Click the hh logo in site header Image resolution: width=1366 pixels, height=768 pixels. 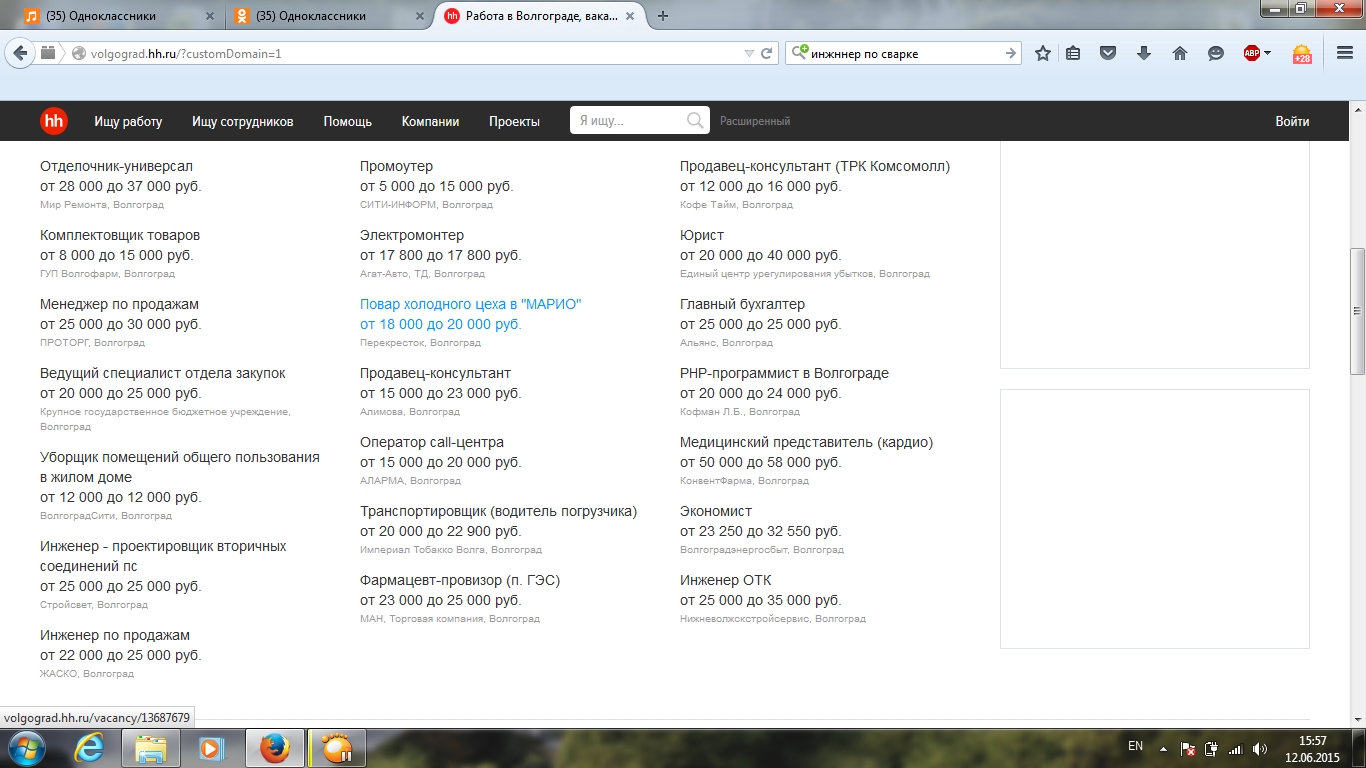coord(54,121)
